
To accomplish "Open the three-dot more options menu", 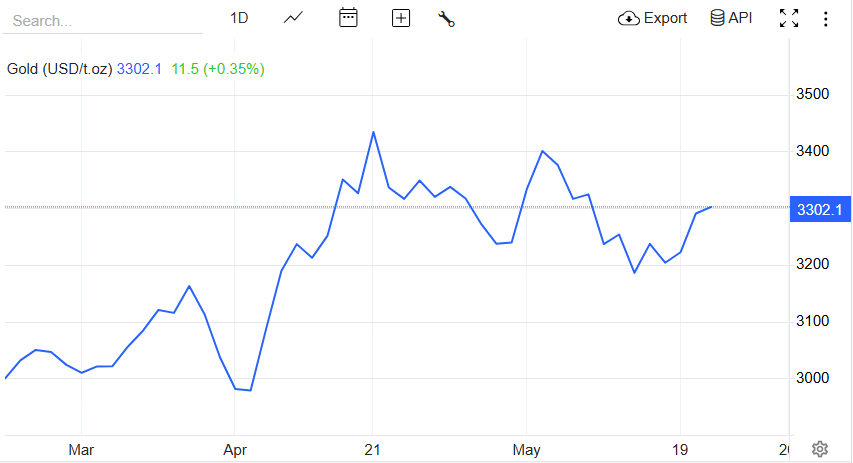I will [x=825, y=18].
